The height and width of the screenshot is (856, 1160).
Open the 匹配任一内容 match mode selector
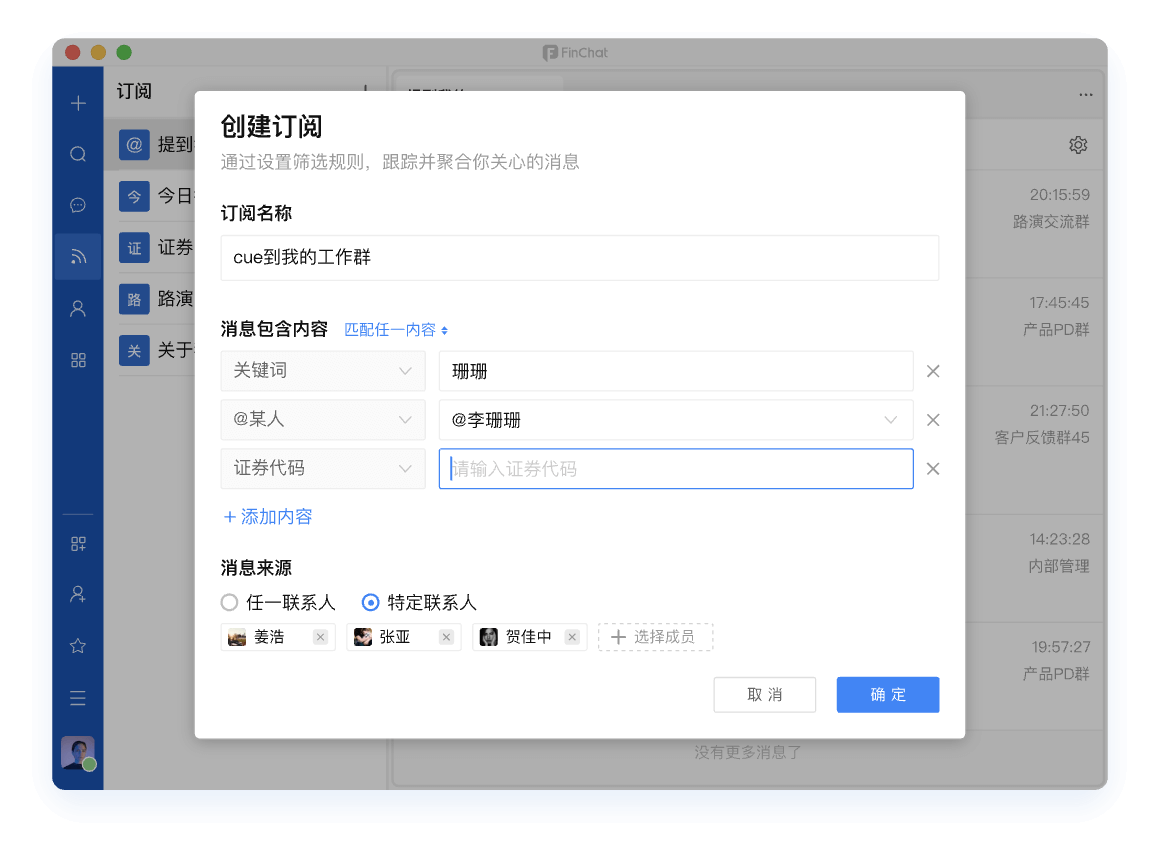tap(396, 330)
